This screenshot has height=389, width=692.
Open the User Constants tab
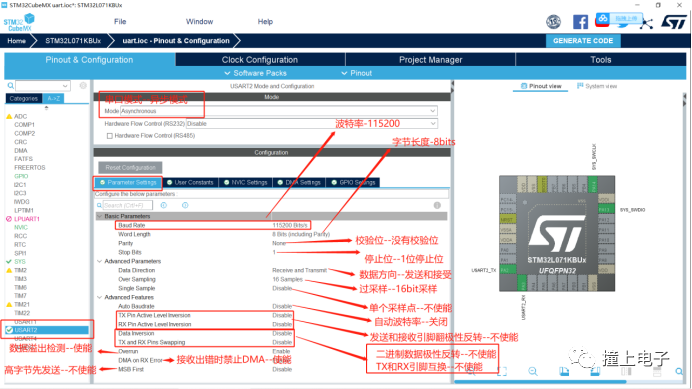[190, 182]
